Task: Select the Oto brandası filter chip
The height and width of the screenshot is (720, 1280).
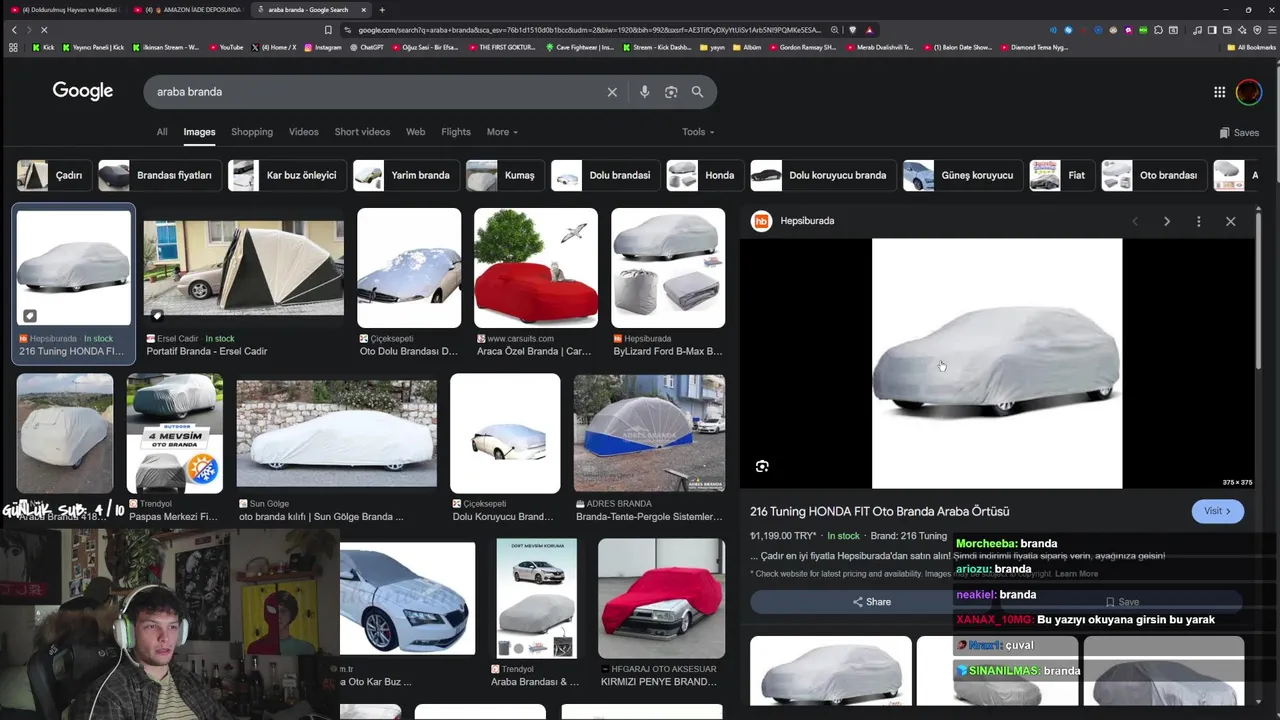Action: (x=1153, y=175)
